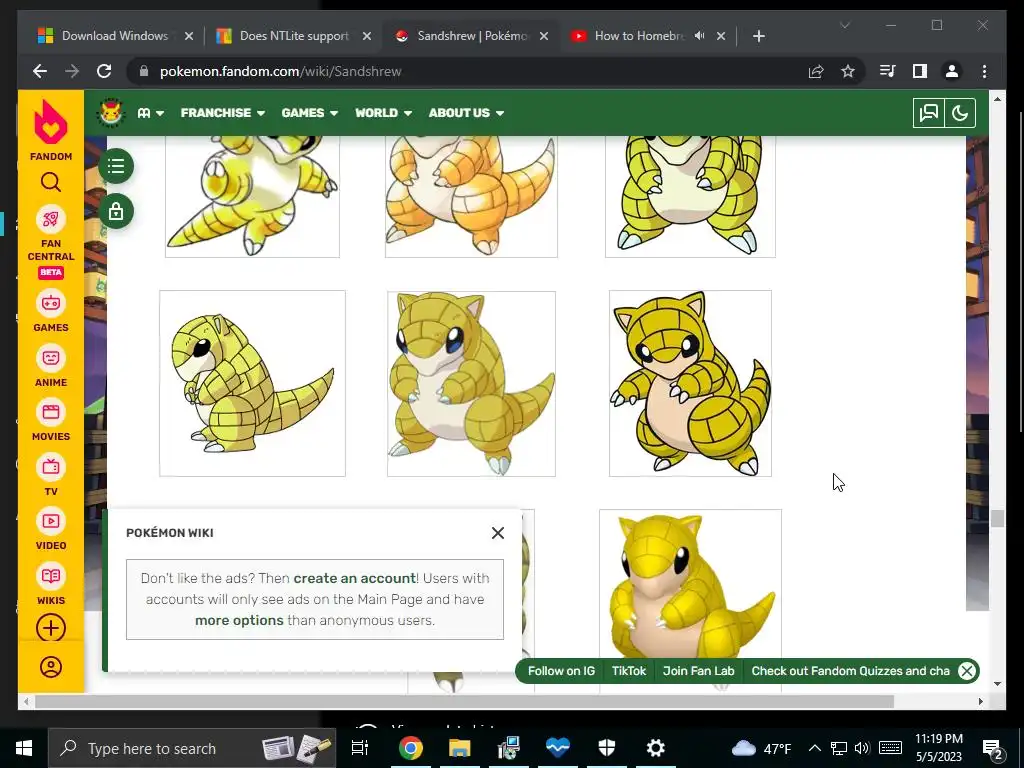Expand the Explore dropdown menu
This screenshot has width=1024, height=768.
151,113
